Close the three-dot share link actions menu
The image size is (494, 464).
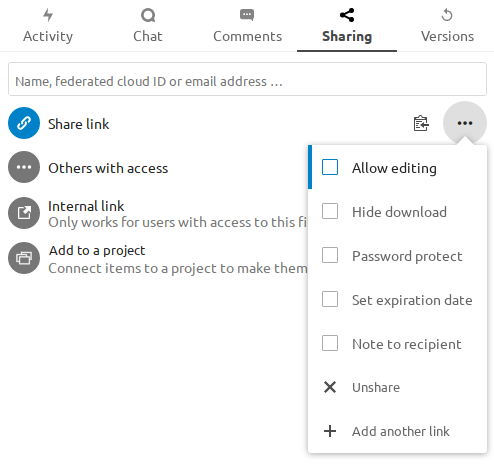pos(465,123)
